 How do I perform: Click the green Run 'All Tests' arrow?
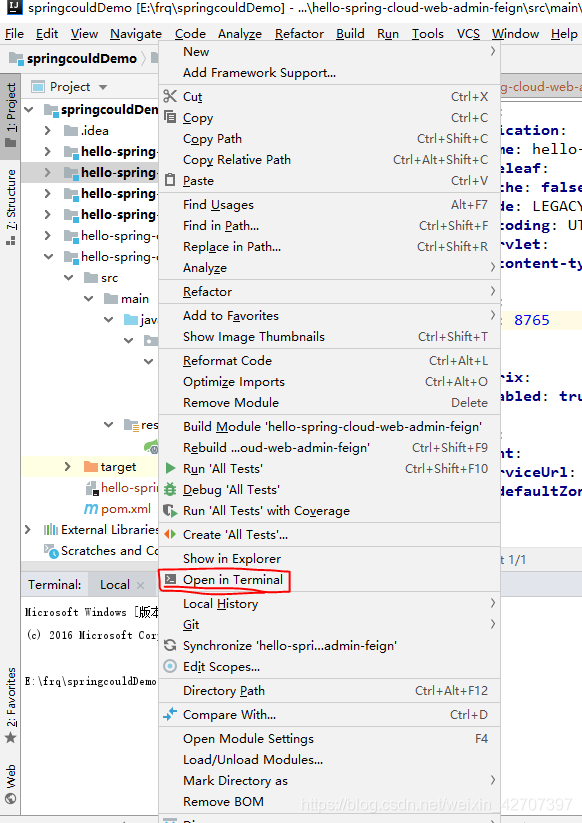[x=170, y=468]
